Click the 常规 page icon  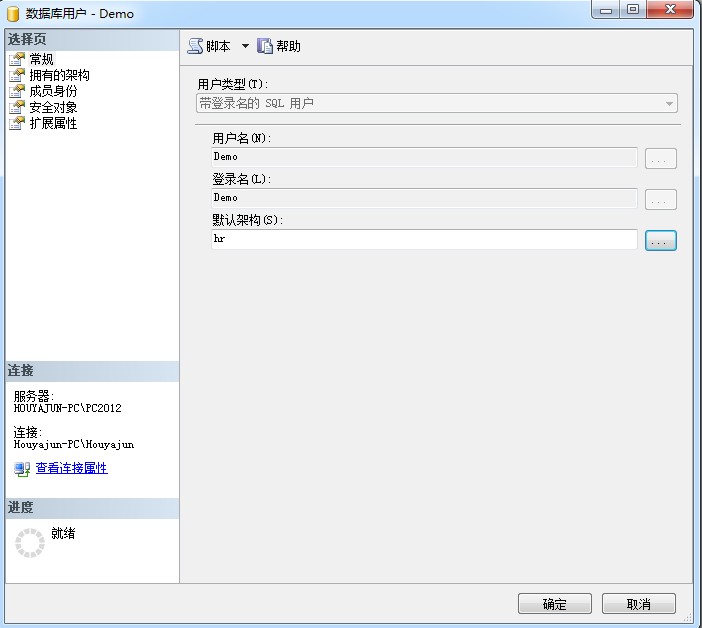click(x=17, y=59)
